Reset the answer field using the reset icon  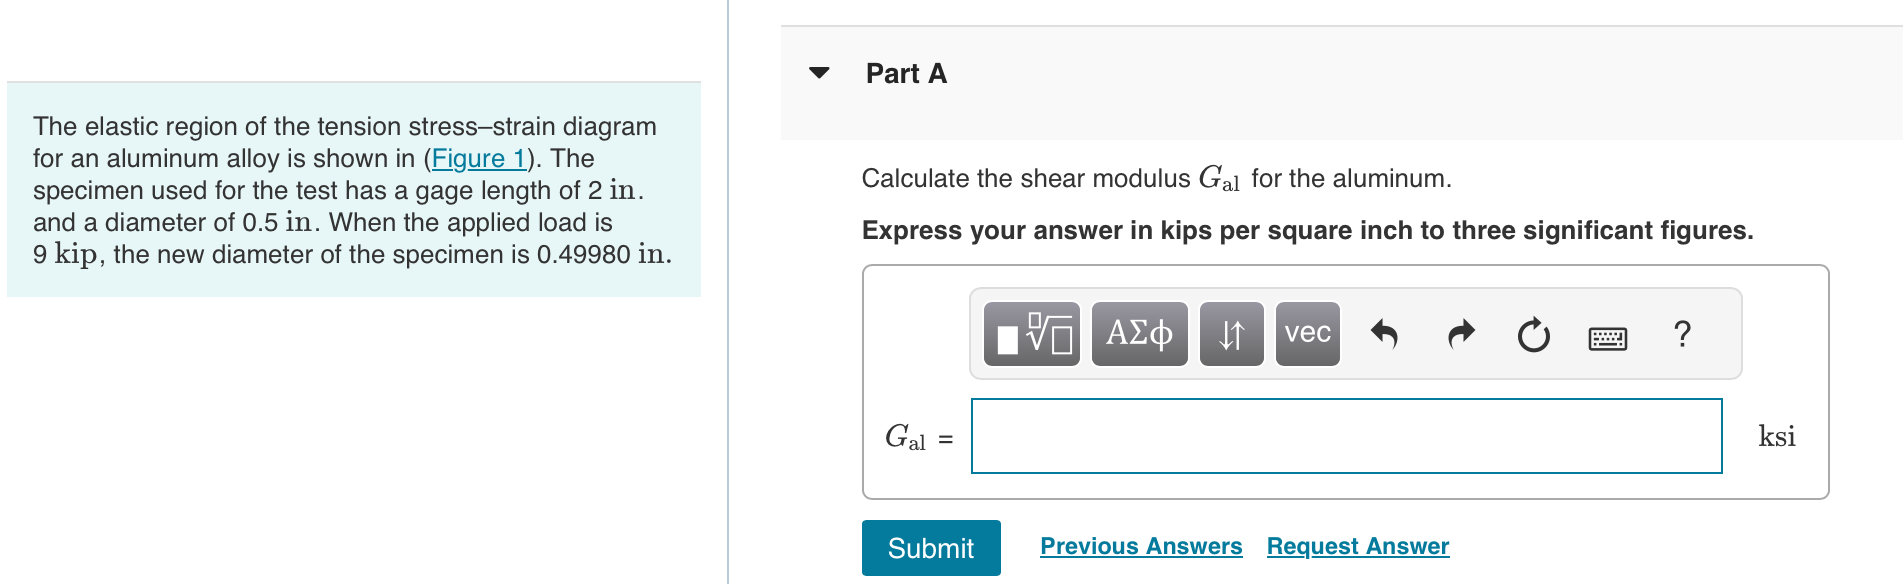pos(1533,334)
